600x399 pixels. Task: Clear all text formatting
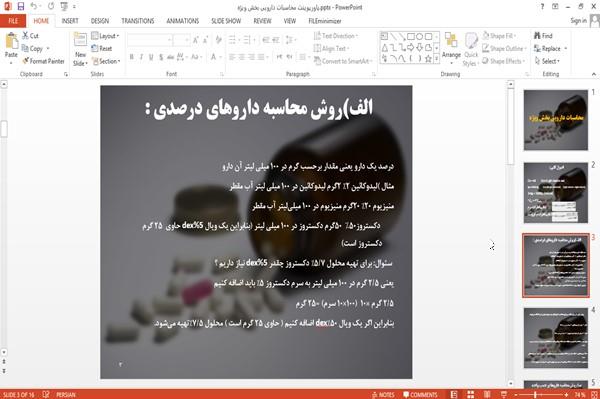tap(218, 40)
